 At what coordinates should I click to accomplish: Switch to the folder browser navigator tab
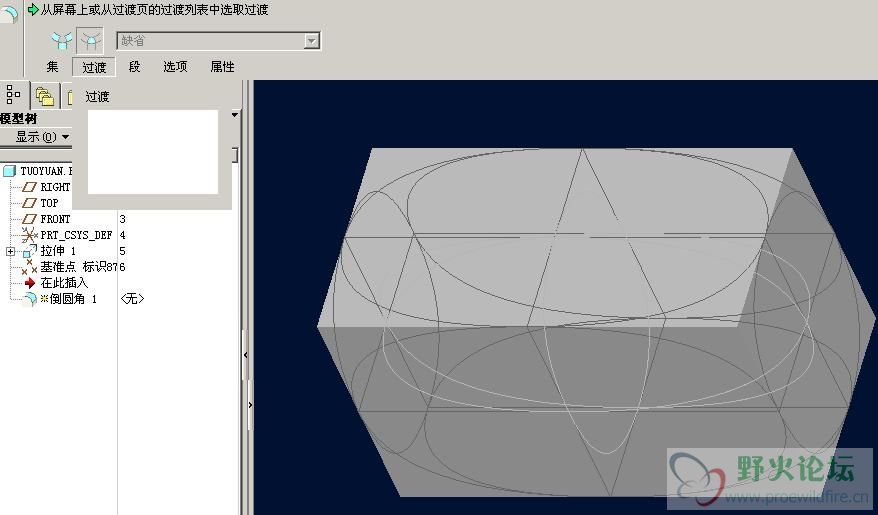click(44, 96)
